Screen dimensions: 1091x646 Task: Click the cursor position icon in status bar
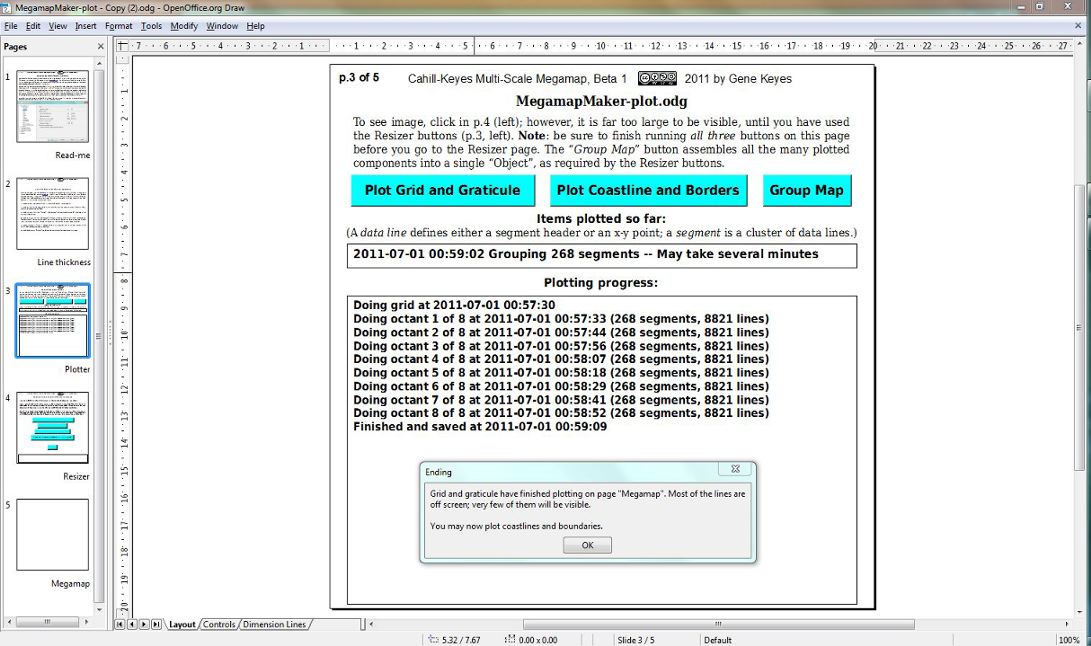[433, 639]
